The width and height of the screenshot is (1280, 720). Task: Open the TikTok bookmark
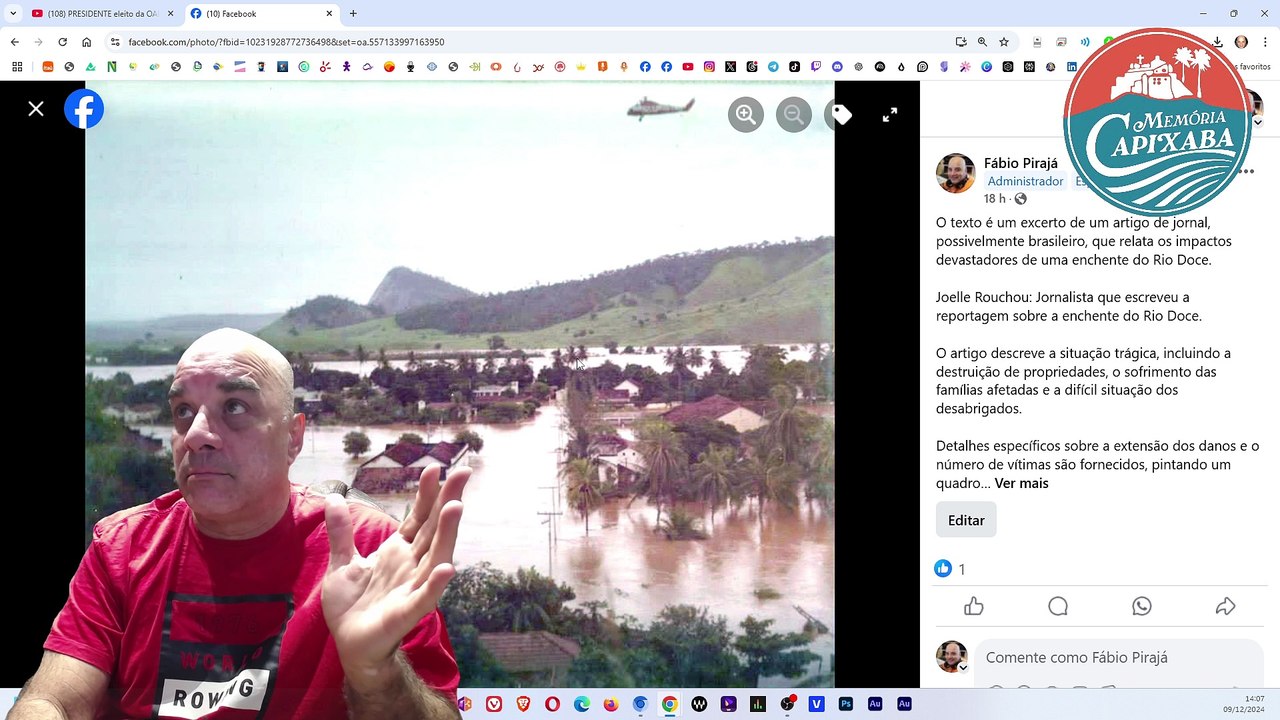(794, 67)
